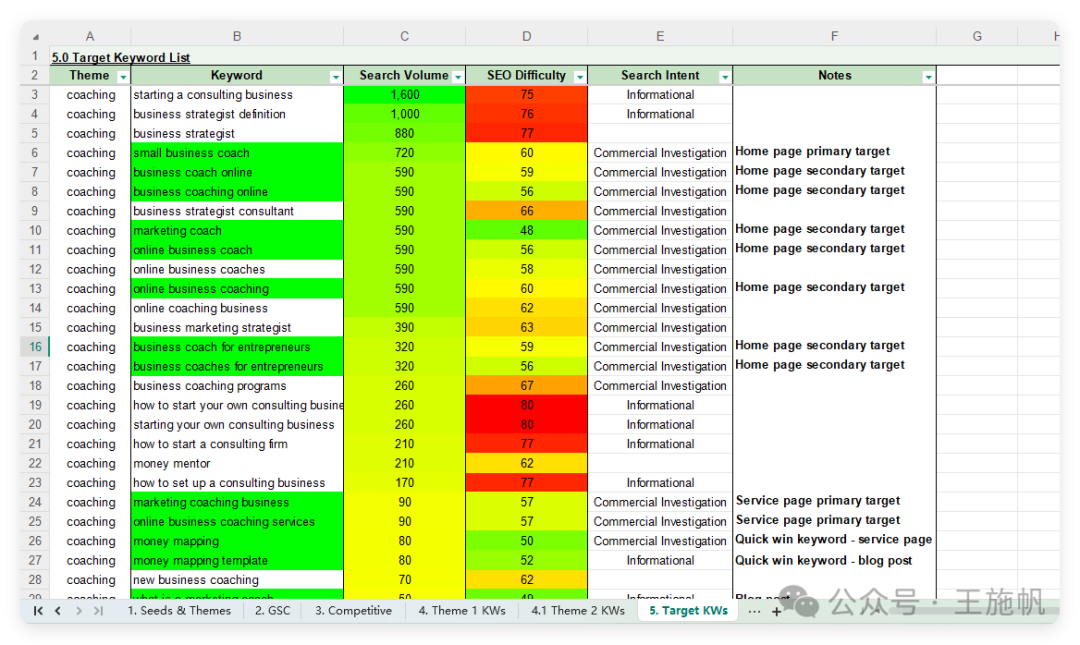Switch to the 1. Seeds & Themes tab
Image resolution: width=1080 pixels, height=645 pixels.
tap(179, 611)
